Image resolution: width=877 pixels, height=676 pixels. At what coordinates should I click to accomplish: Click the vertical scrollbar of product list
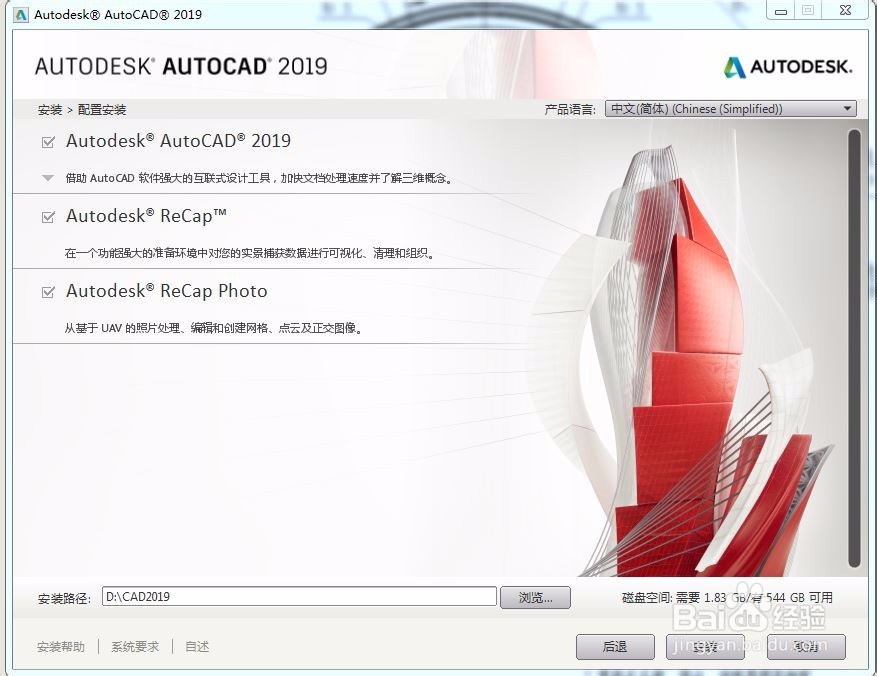click(x=854, y=348)
